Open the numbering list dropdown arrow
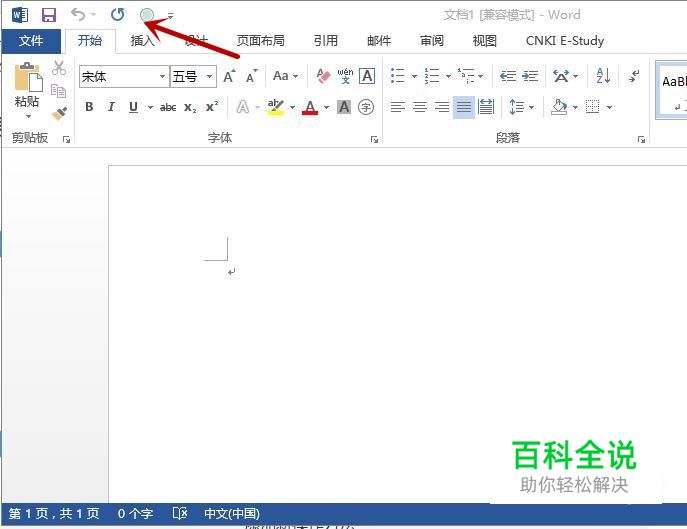The width and height of the screenshot is (687, 529). 448,77
